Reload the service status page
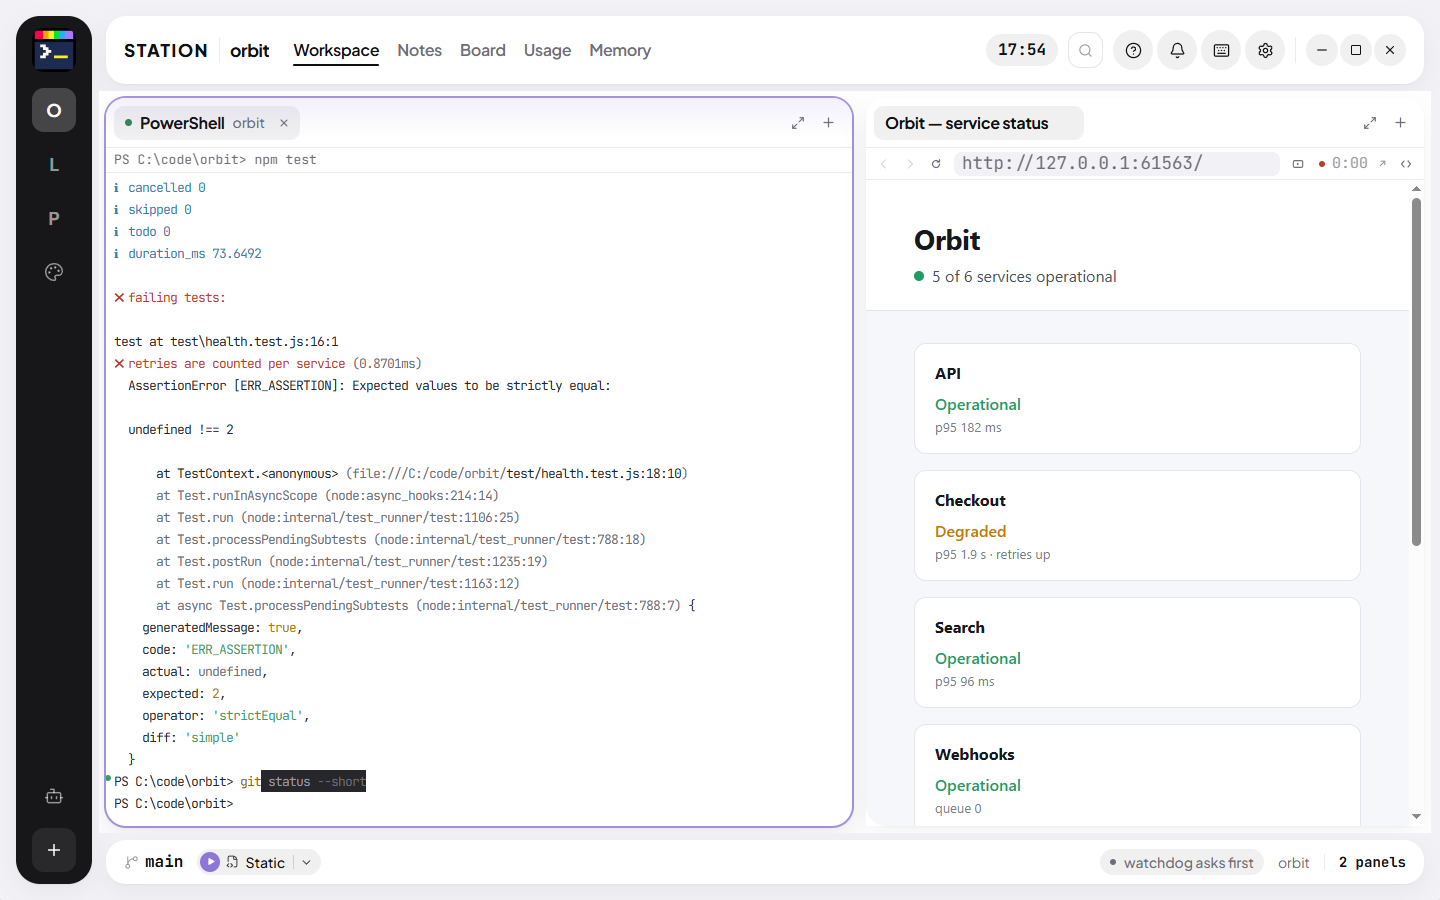 [x=936, y=164]
